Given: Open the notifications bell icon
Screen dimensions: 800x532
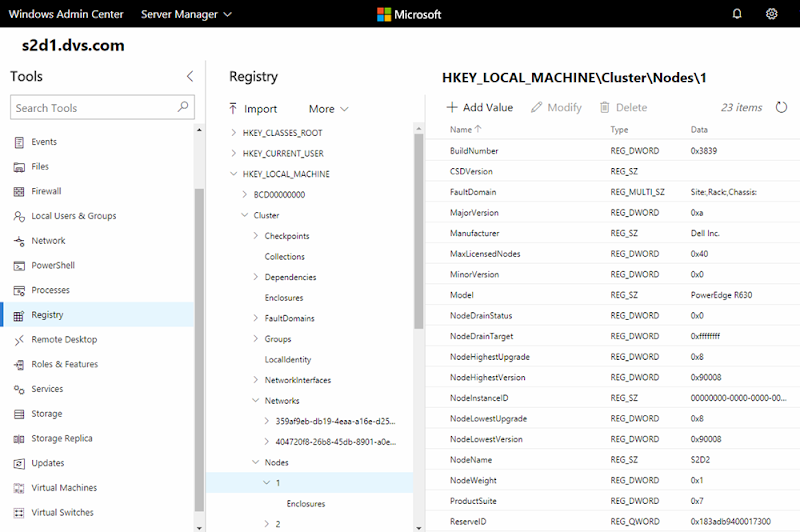Looking at the screenshot, I should point(737,14).
